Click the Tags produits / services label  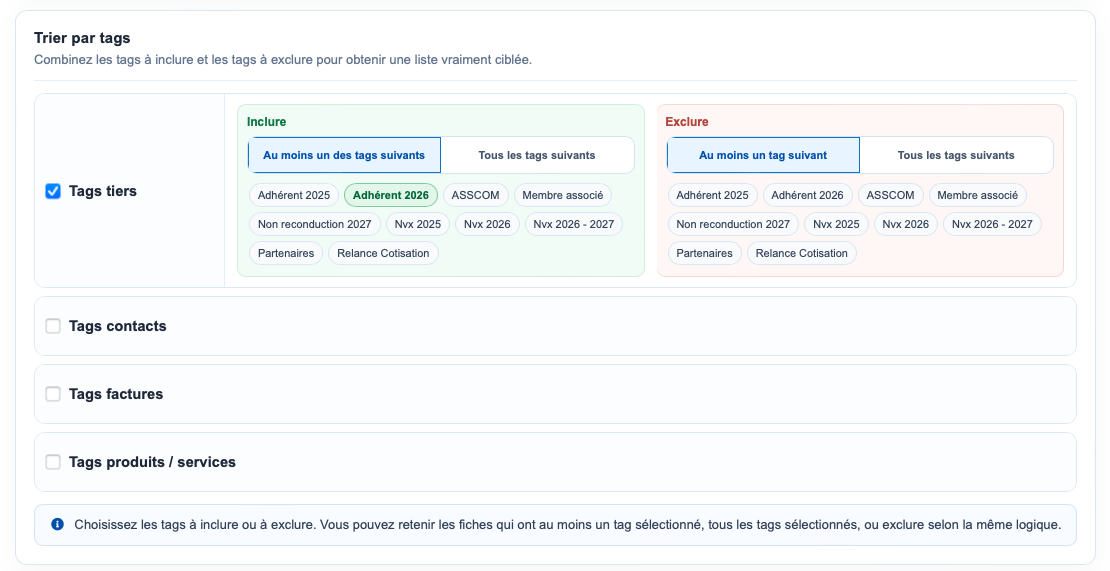pos(152,462)
